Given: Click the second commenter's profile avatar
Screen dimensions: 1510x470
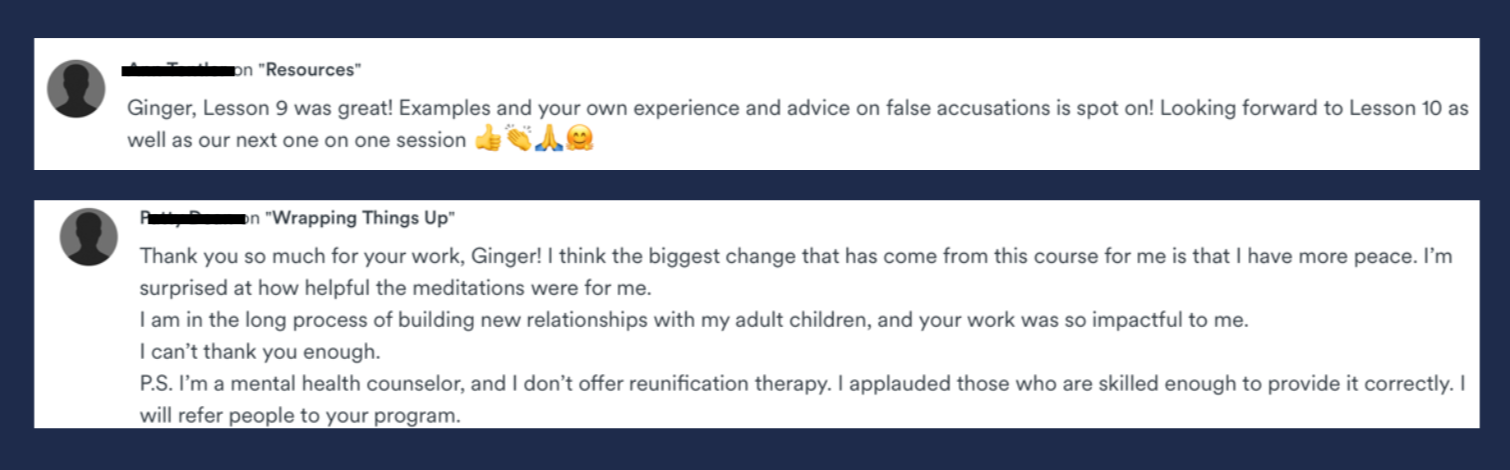Looking at the screenshot, I should 89,237.
